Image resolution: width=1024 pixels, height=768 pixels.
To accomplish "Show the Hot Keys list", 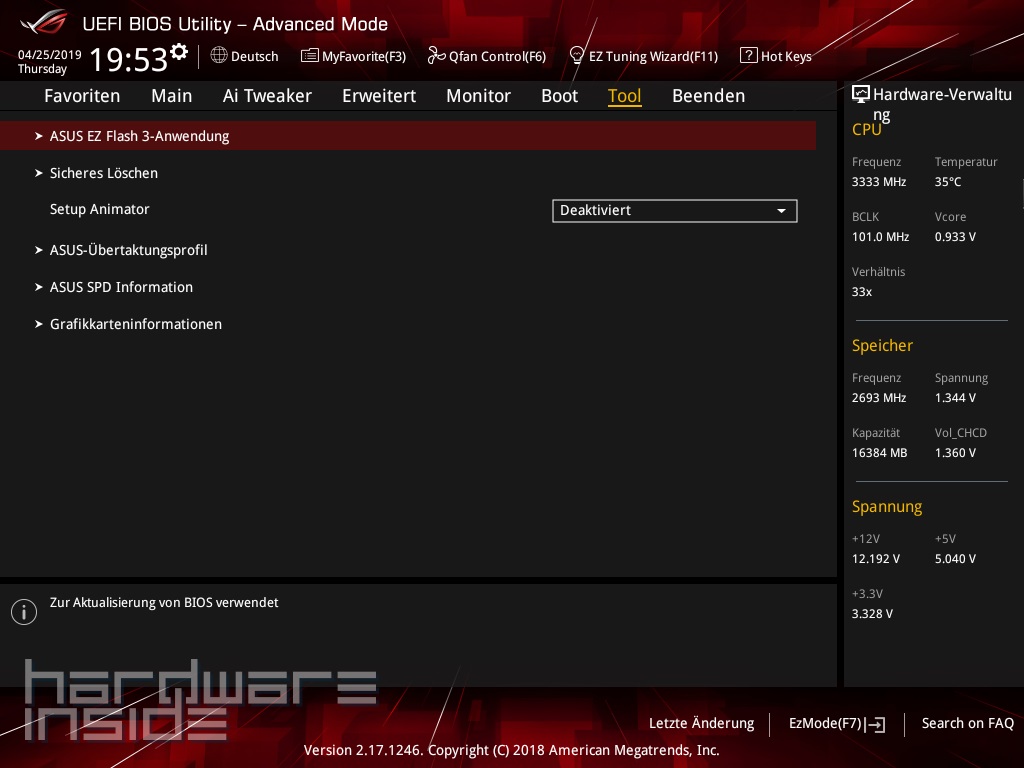I will [x=776, y=56].
